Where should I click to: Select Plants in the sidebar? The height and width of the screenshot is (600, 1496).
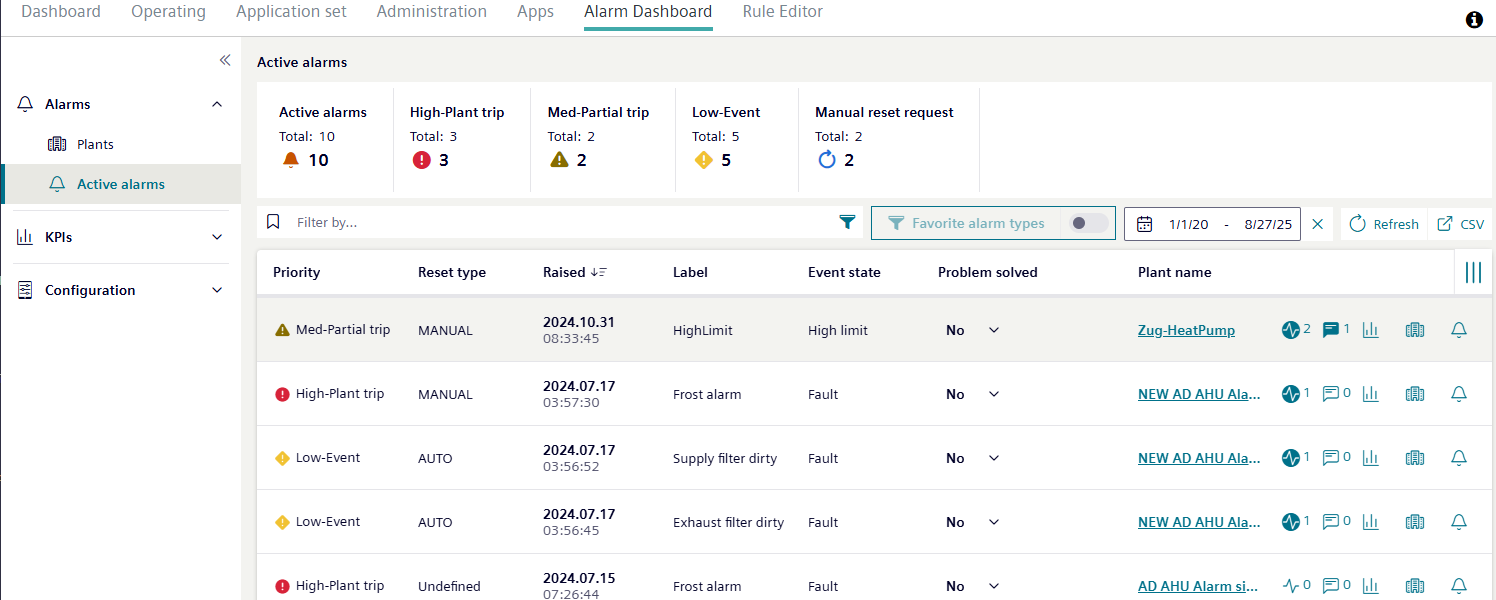(95, 144)
